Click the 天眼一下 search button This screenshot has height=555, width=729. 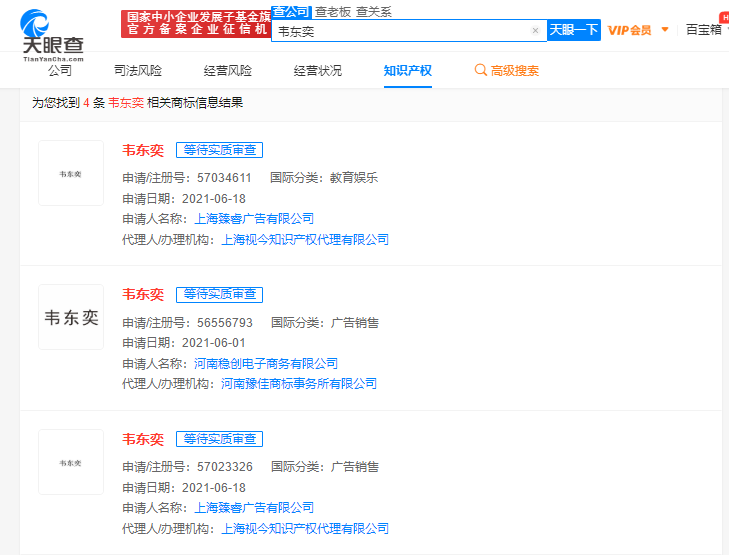click(x=574, y=30)
